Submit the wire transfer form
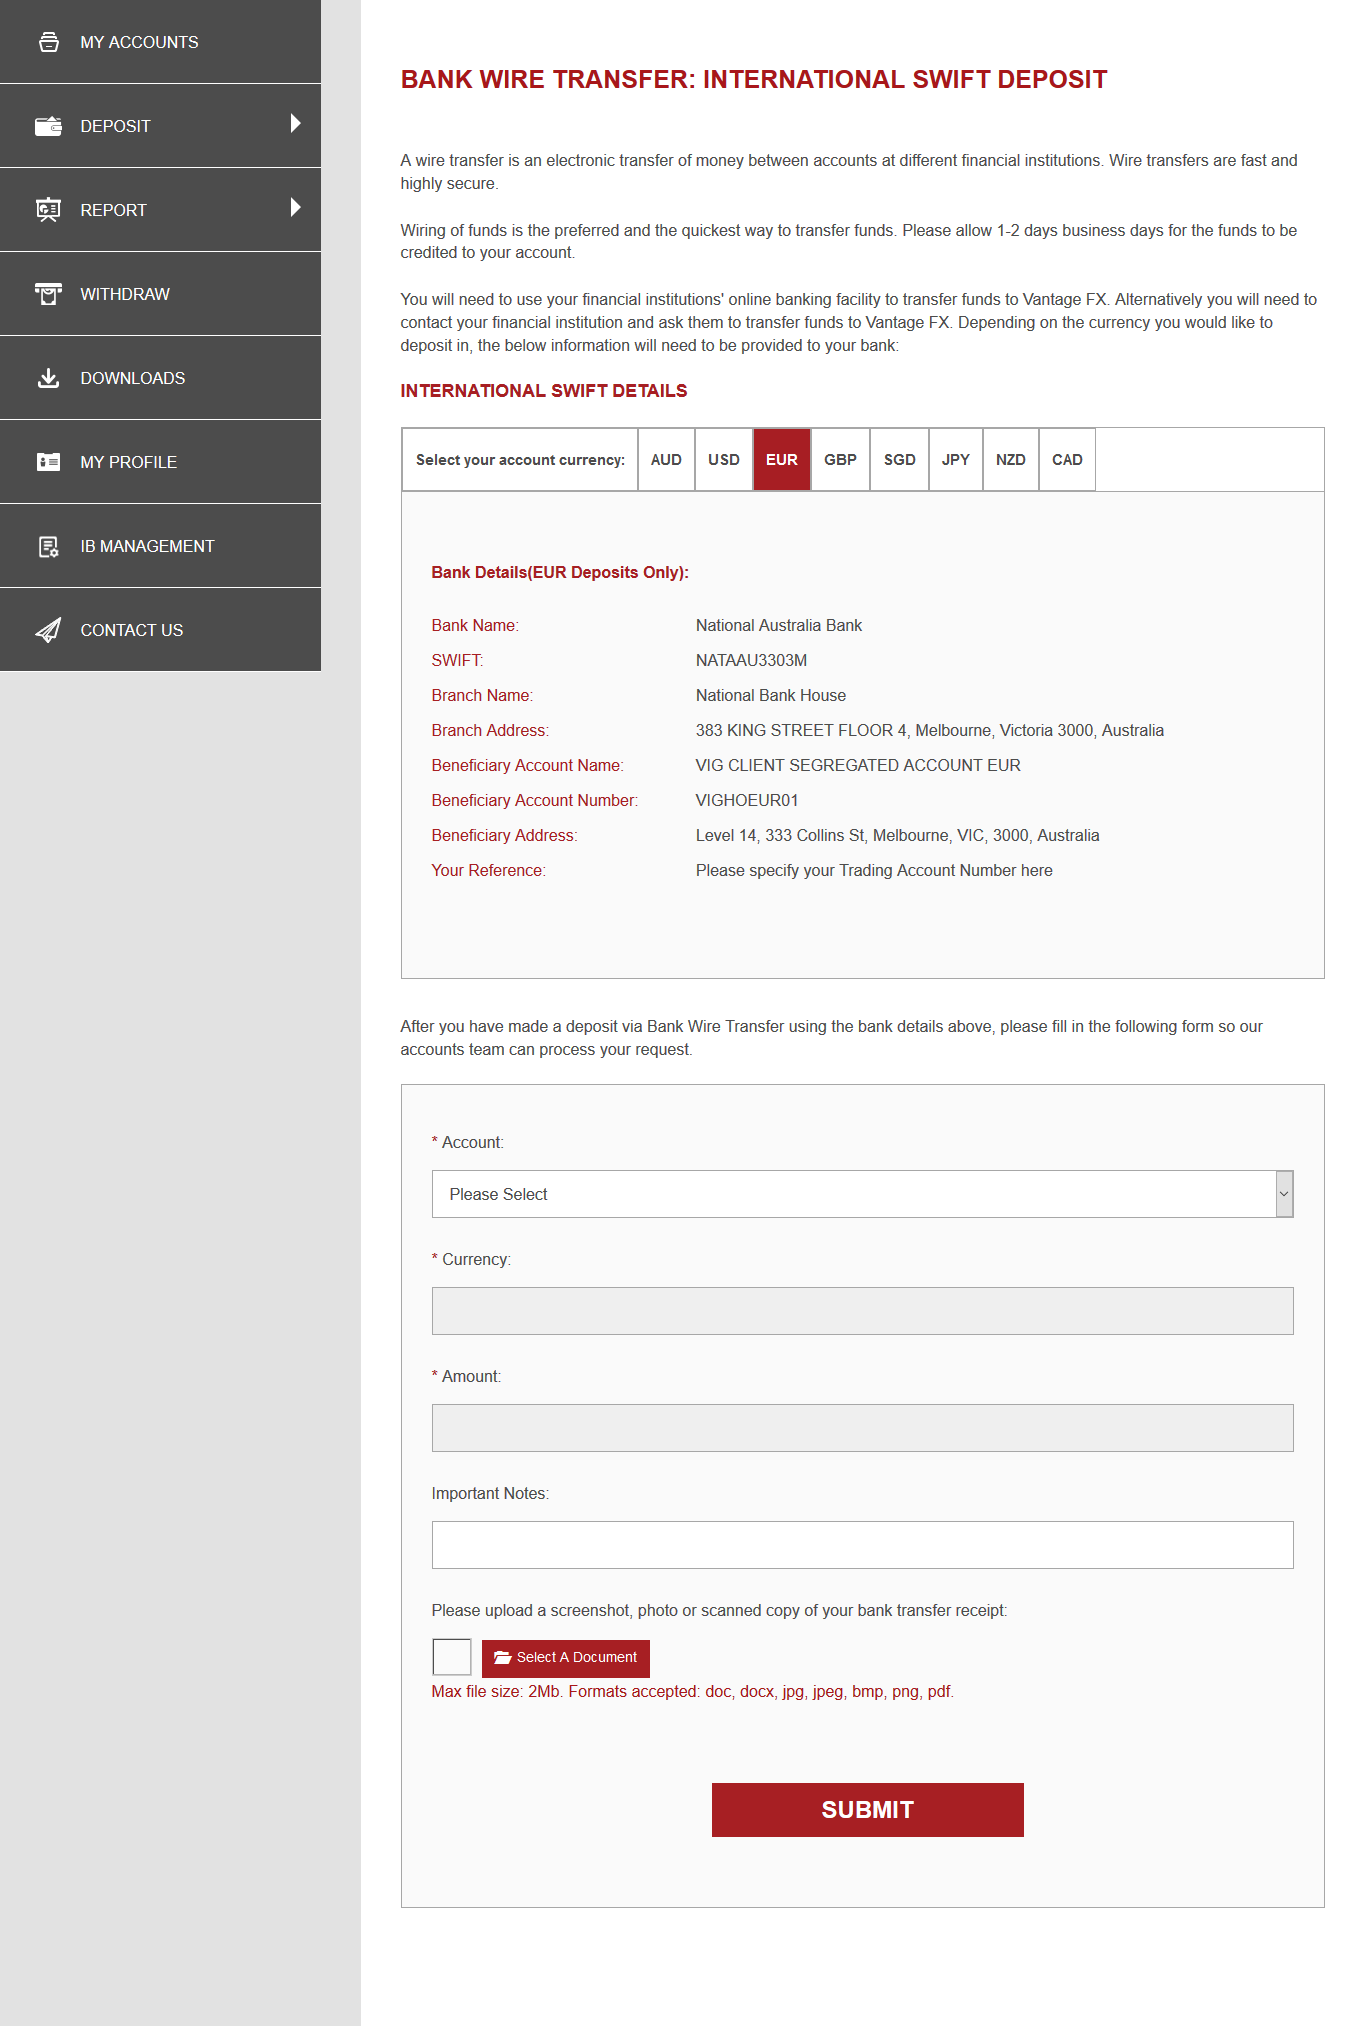Viewport: 1363px width, 2026px height. click(x=867, y=1810)
